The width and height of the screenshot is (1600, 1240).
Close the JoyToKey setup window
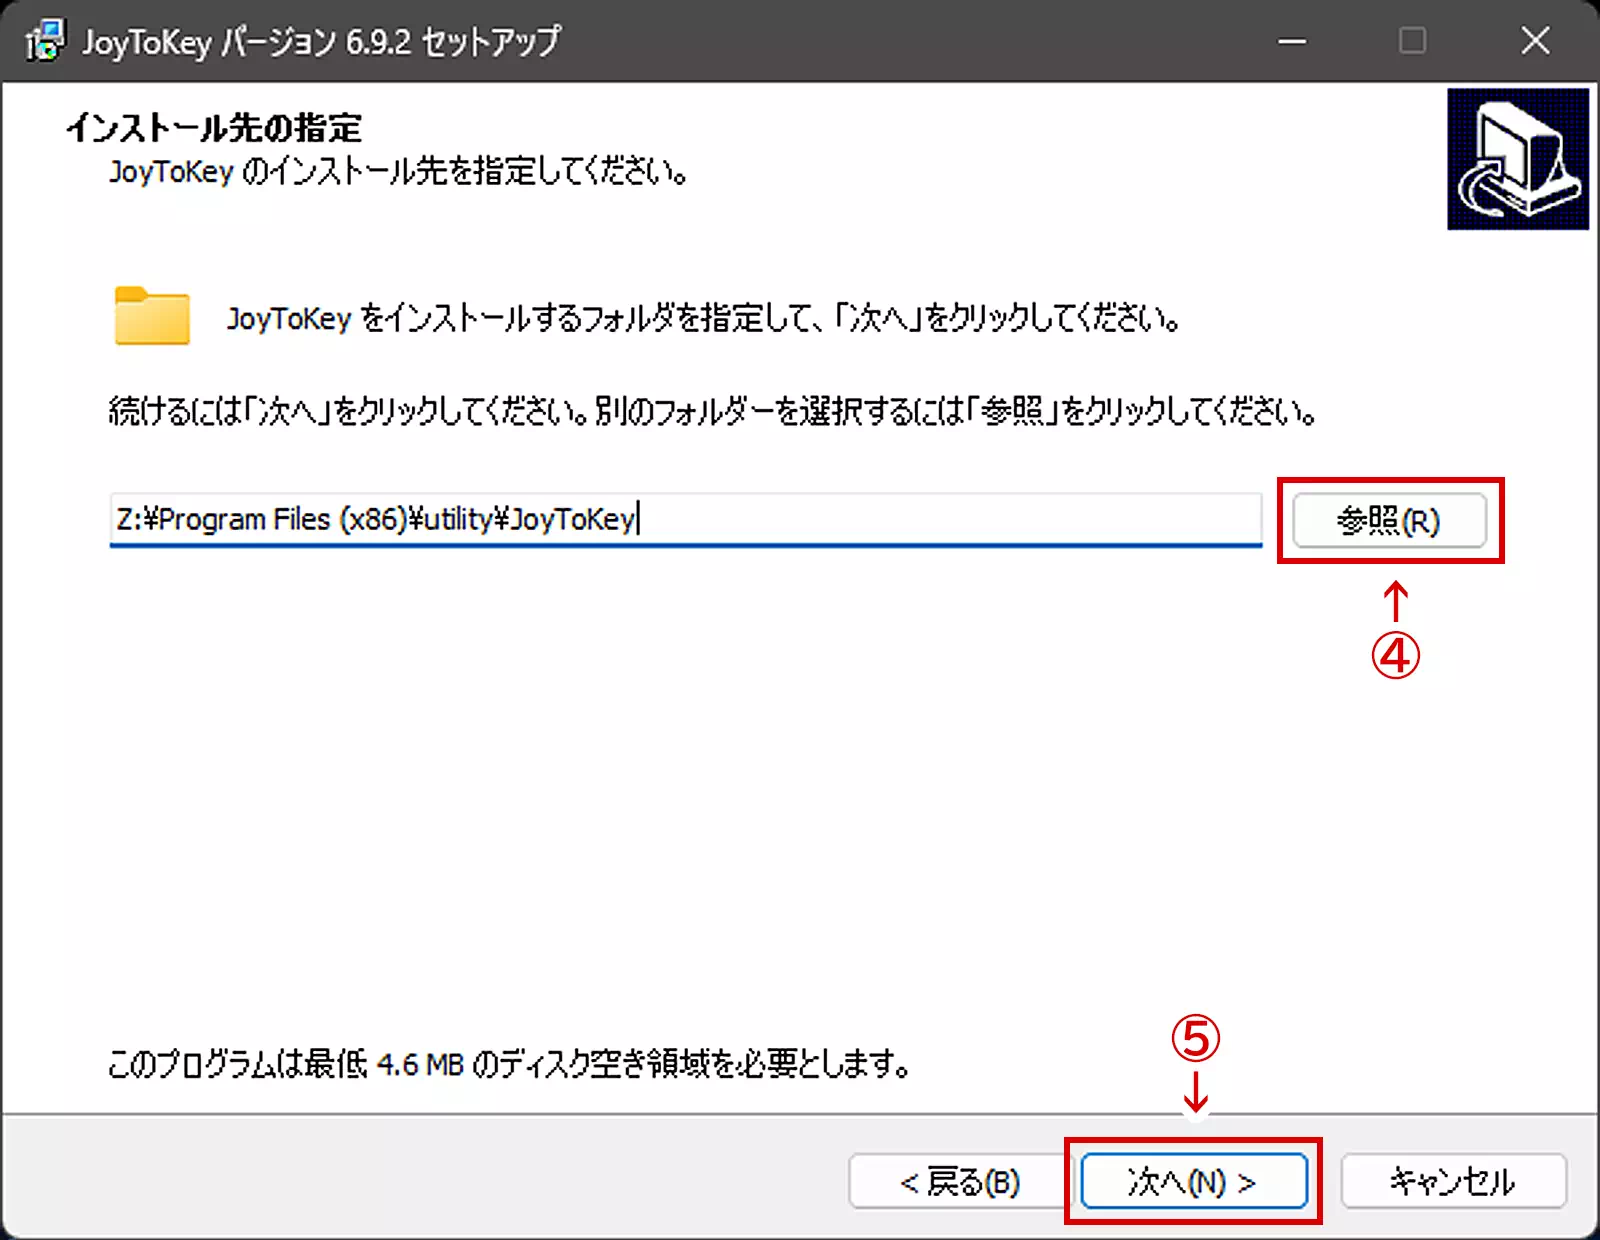[1535, 41]
